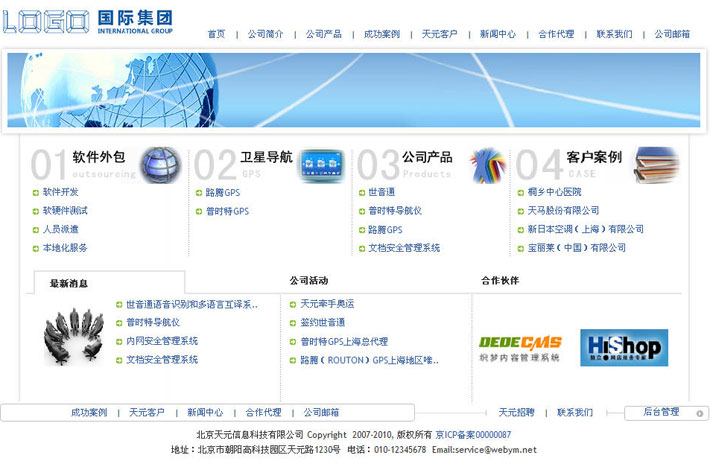Go to 首页 in the top navigation
Image resolution: width=710 pixels, height=461 pixels.
pos(216,34)
